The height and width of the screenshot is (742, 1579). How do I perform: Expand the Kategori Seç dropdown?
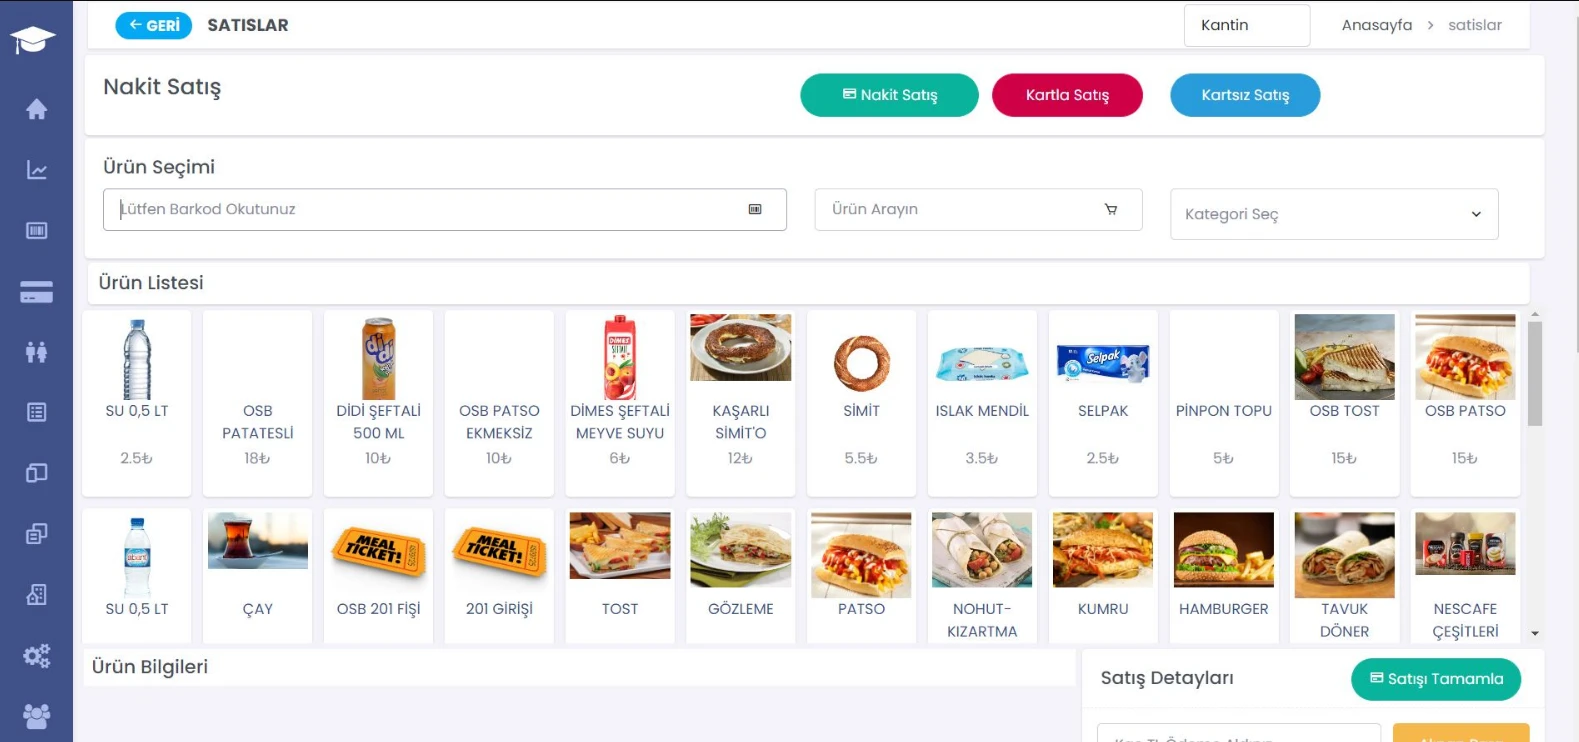(1333, 214)
